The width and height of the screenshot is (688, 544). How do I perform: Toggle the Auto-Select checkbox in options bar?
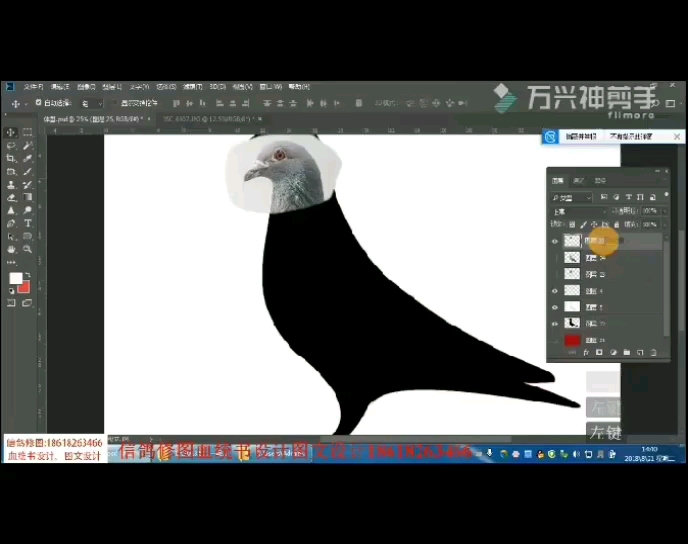pos(39,103)
